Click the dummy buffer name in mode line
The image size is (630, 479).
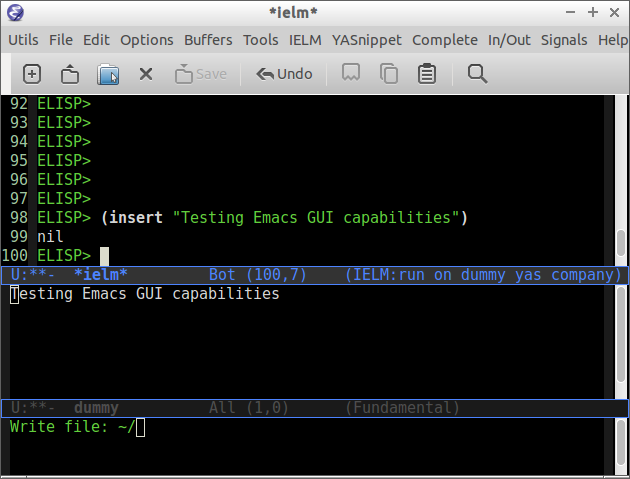coord(96,408)
